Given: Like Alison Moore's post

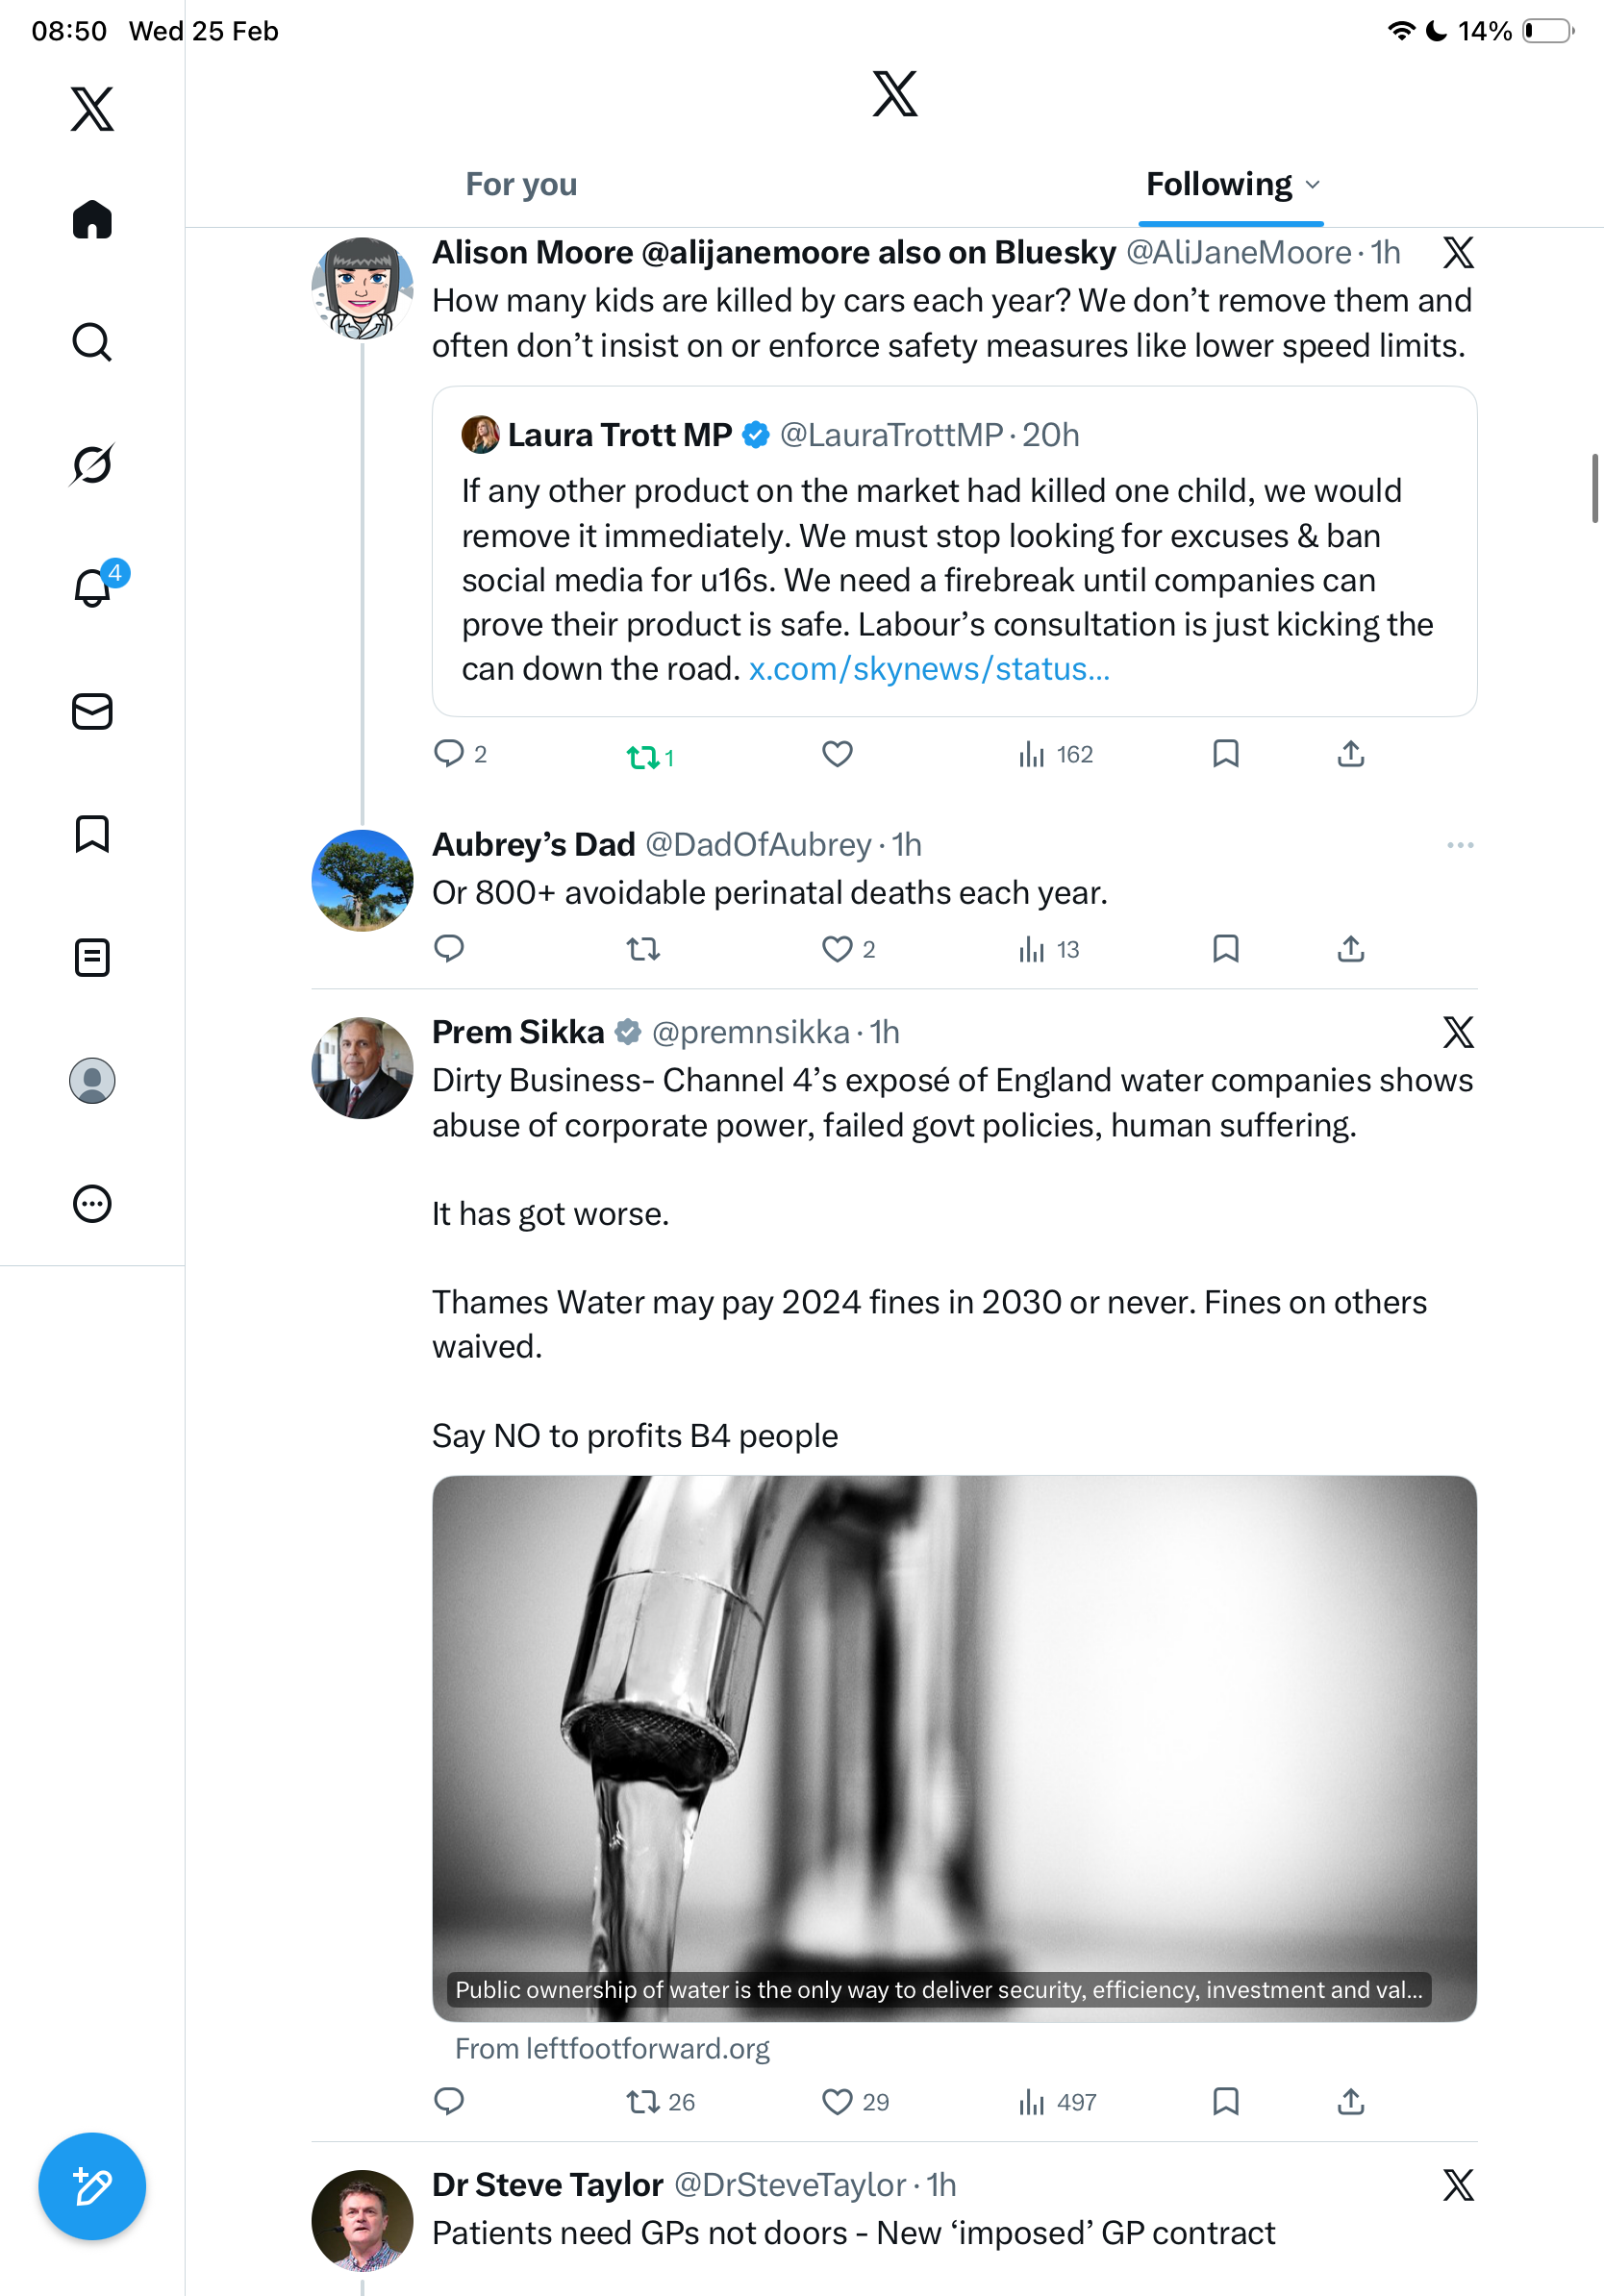Looking at the screenshot, I should tap(837, 754).
